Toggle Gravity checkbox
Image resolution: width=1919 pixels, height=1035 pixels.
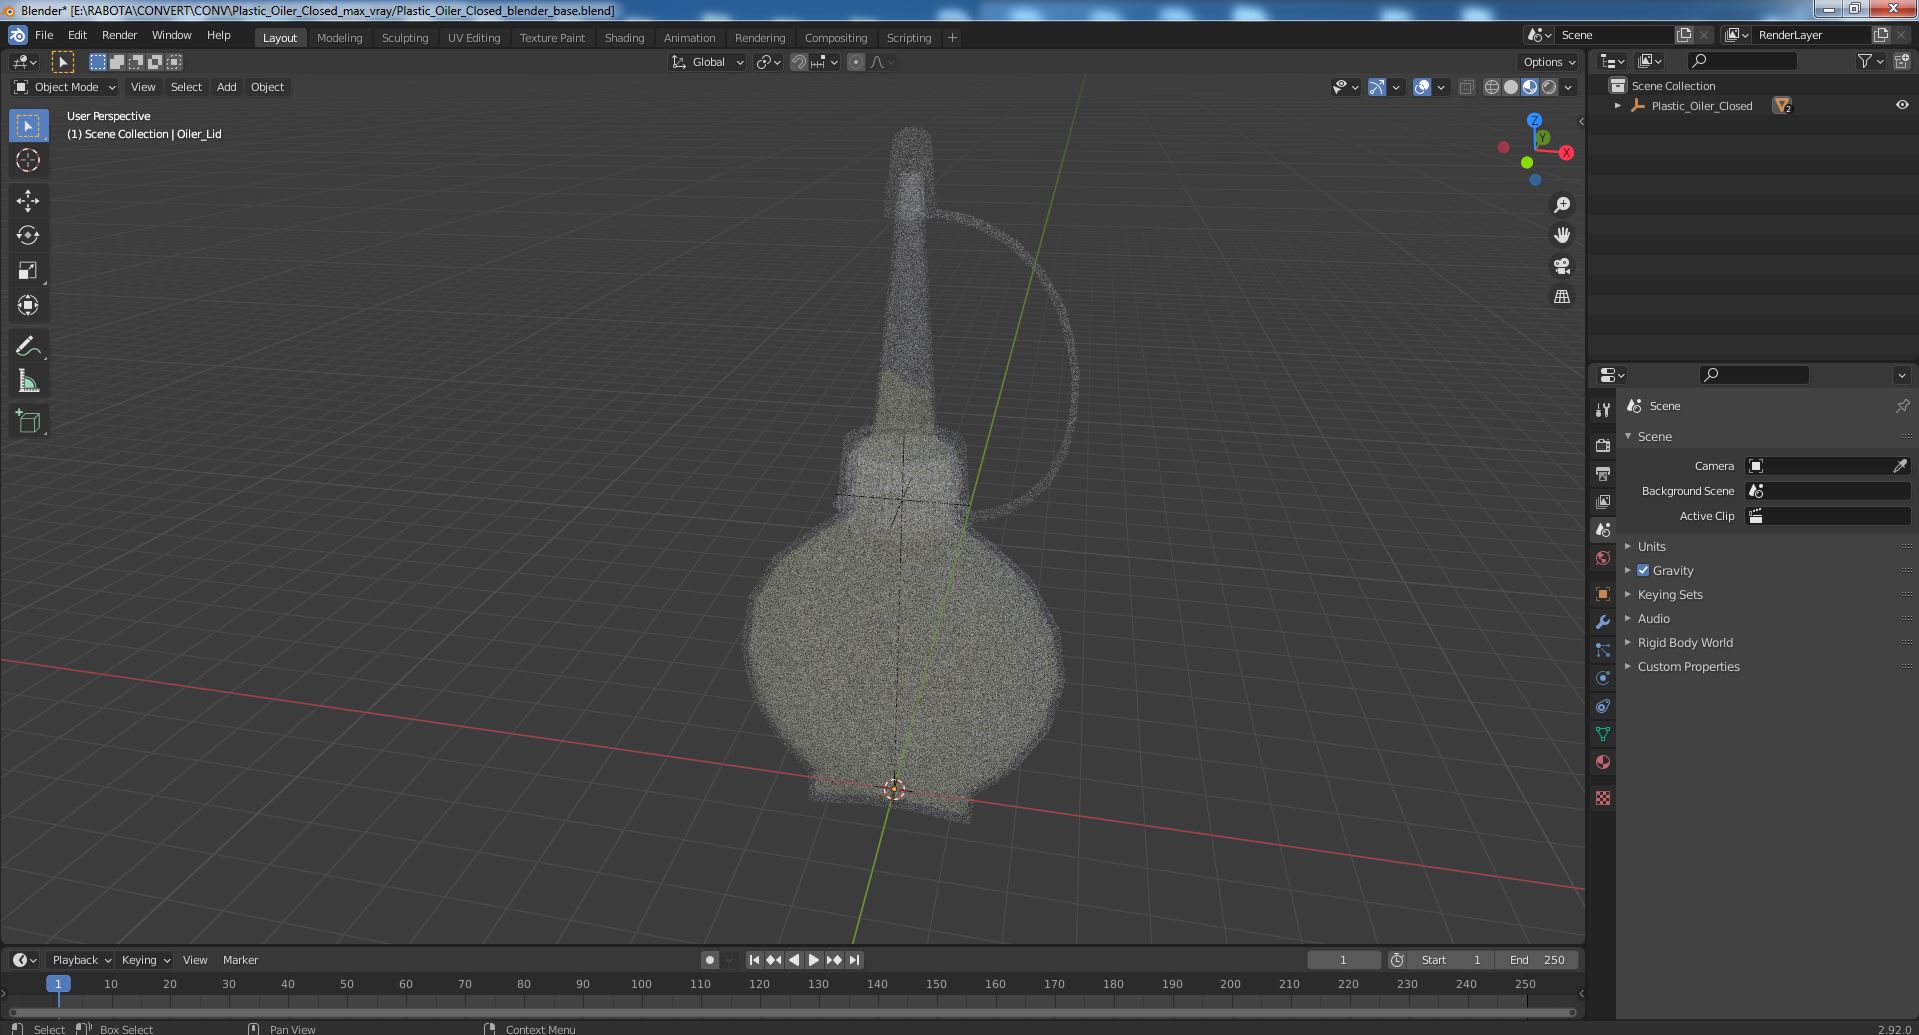pyautogui.click(x=1643, y=570)
